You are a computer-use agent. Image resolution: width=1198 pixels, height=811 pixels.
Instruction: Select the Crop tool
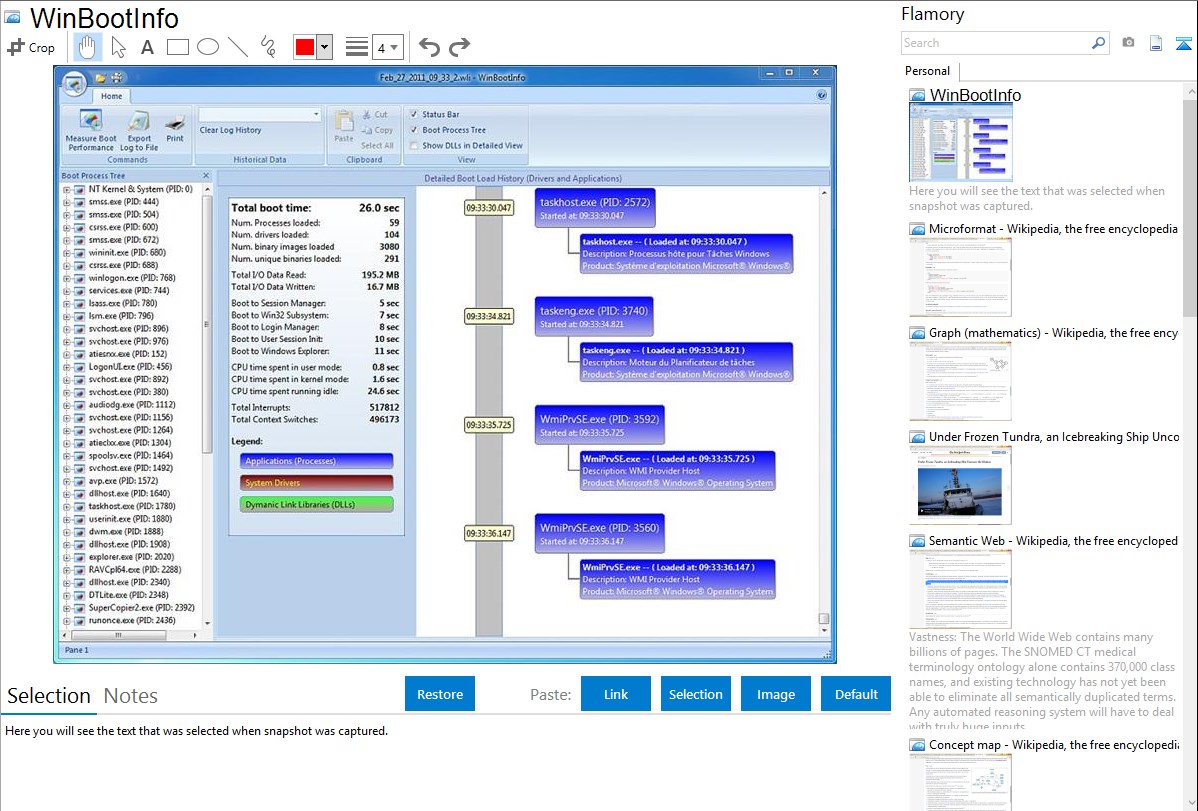click(31, 47)
